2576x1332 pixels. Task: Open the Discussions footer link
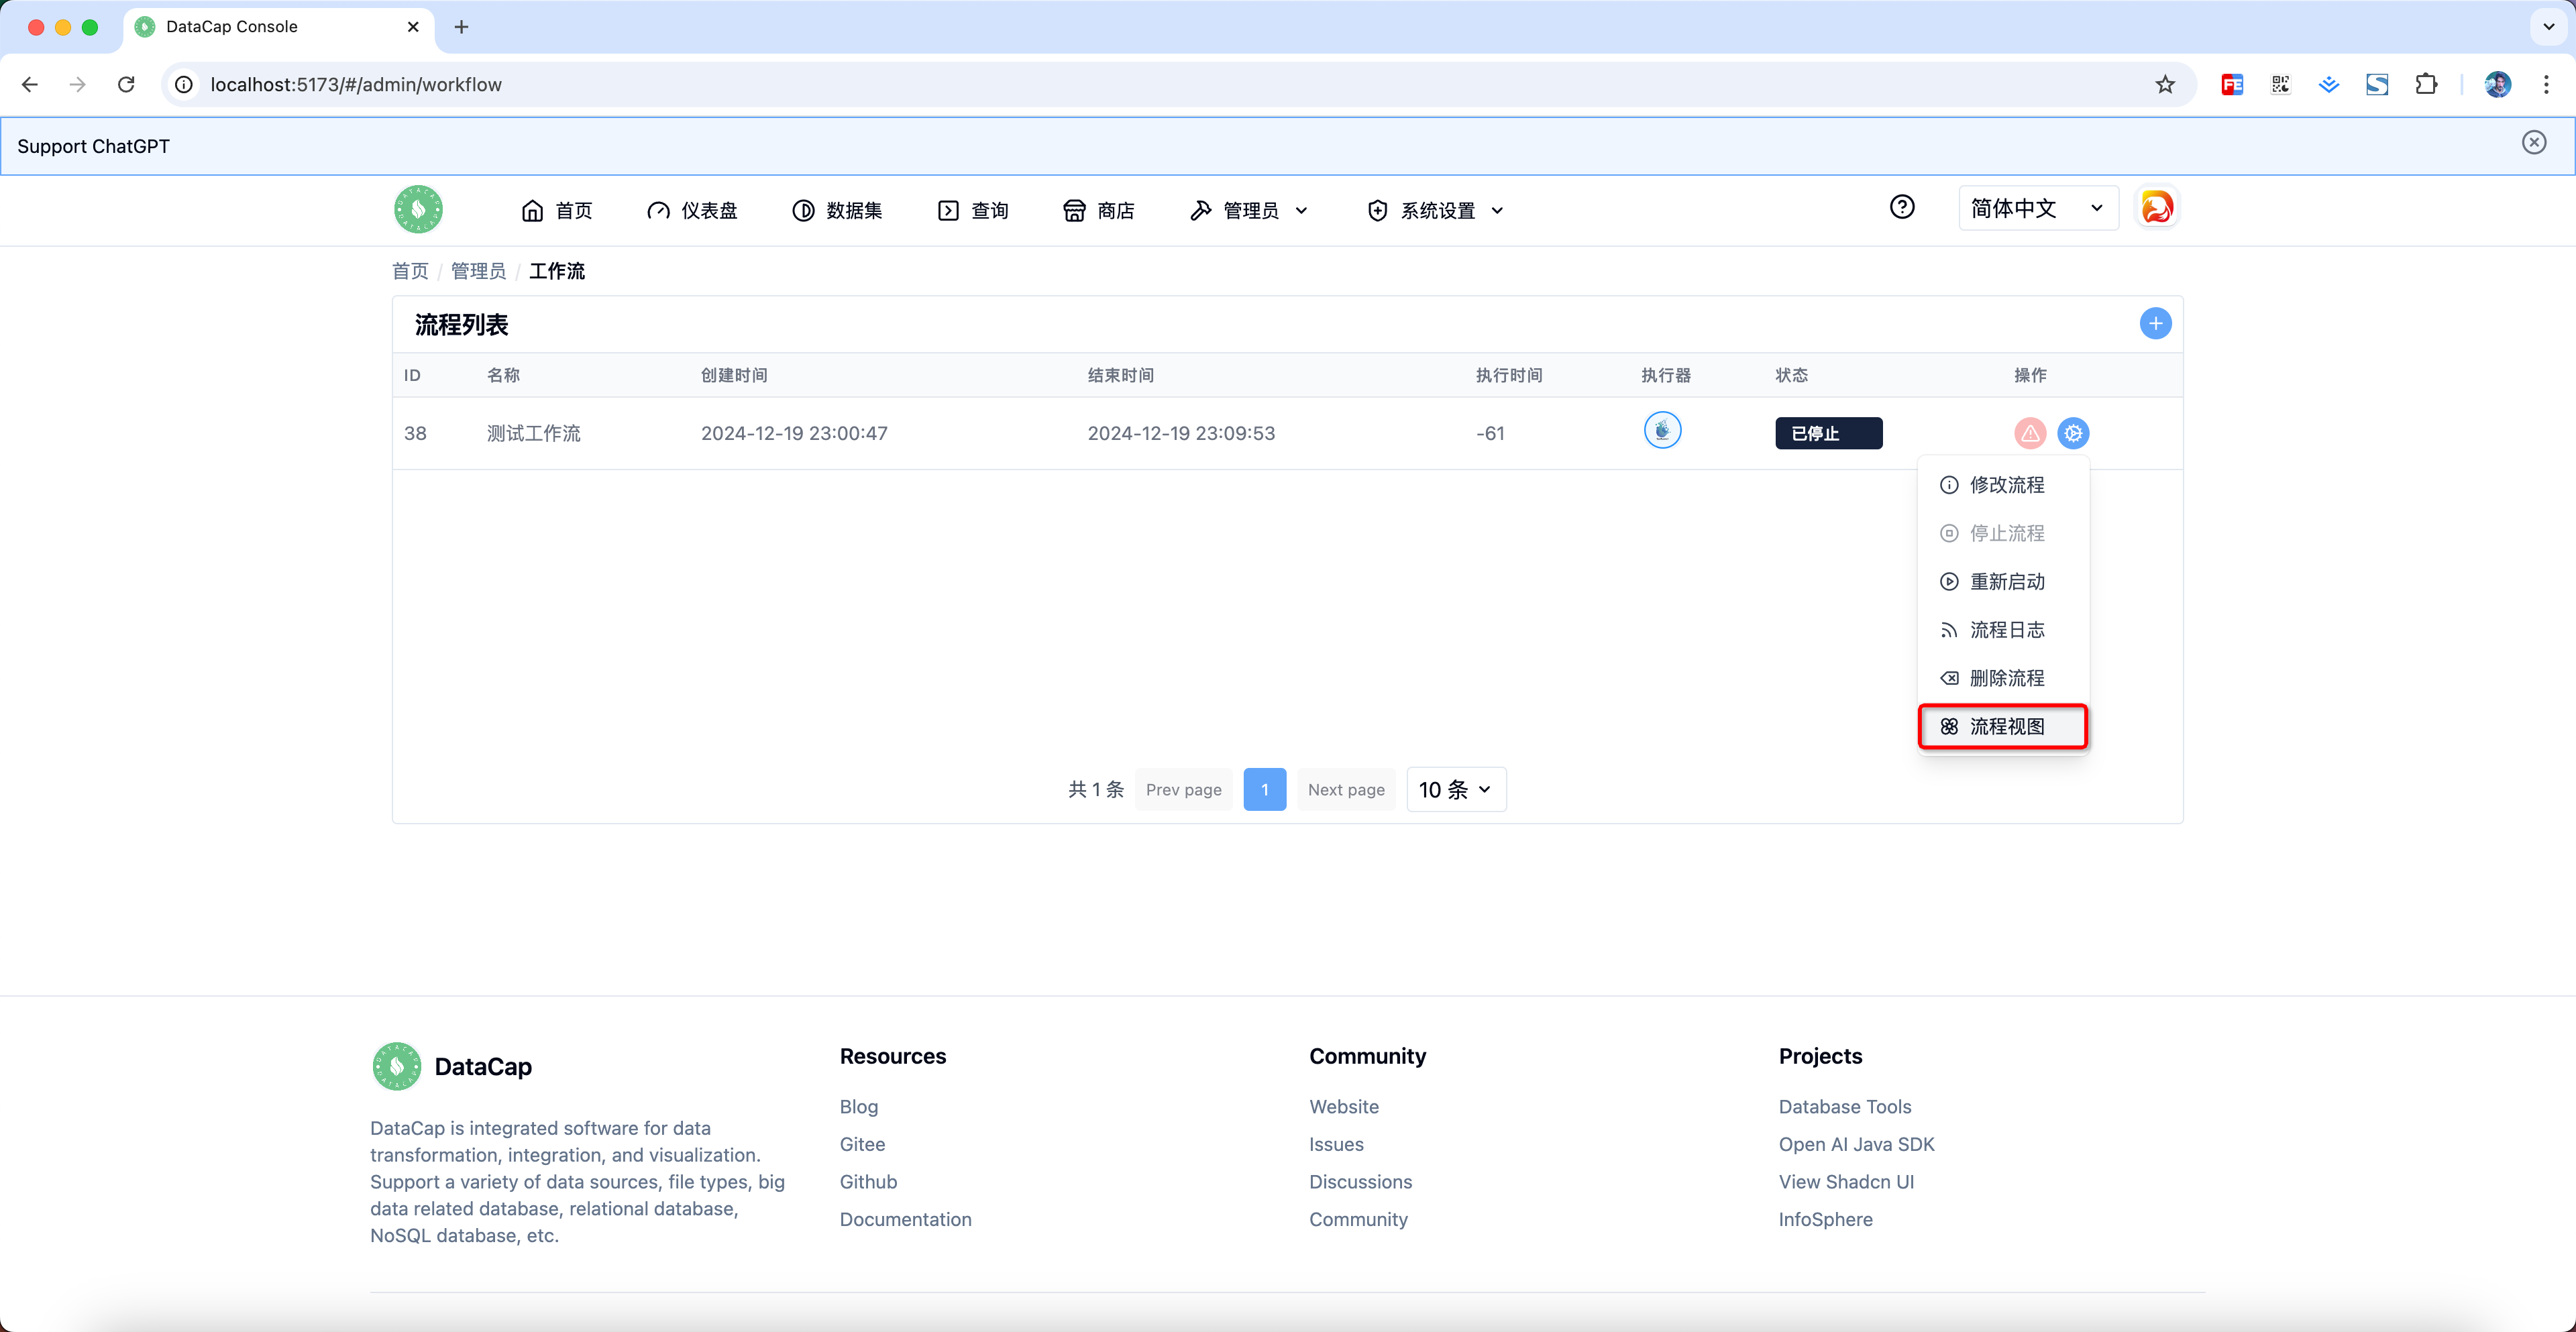click(x=1360, y=1182)
